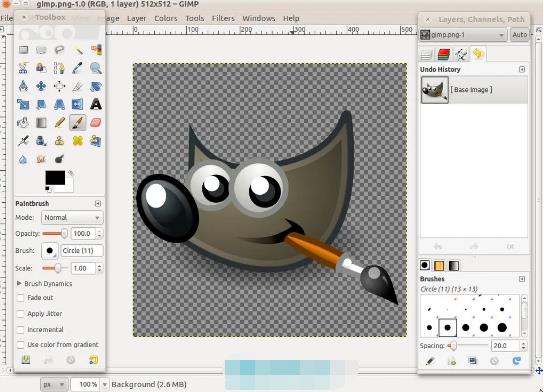The image size is (544, 392).
Task: Enable the Apply Jitter checkbox
Action: point(21,314)
